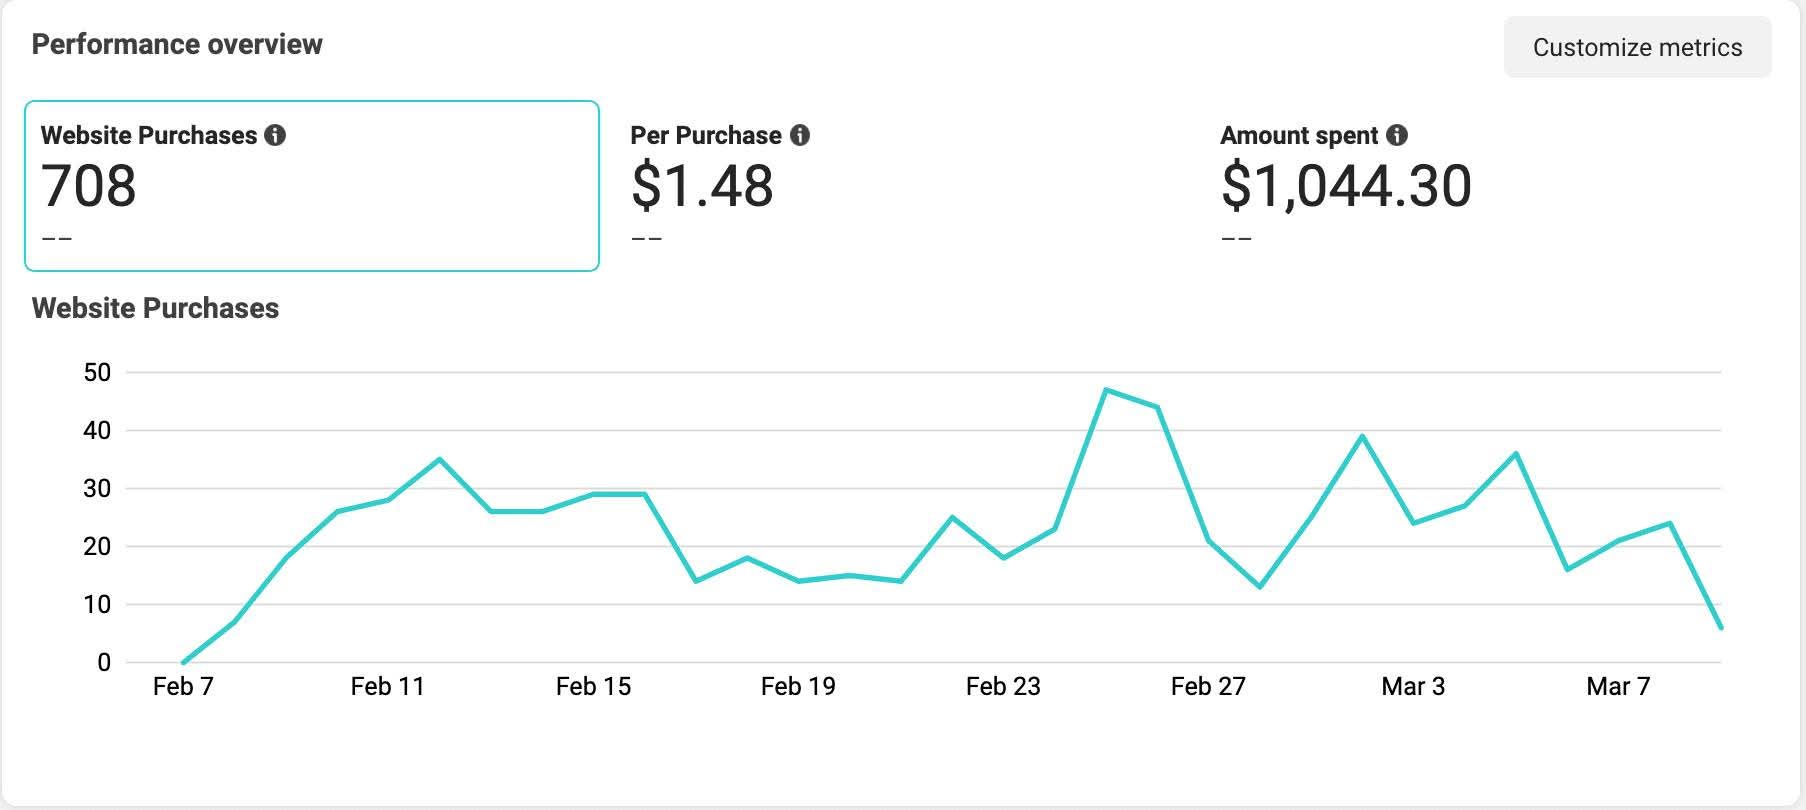Screen dimensions: 1806x810
Task: Select the Feb 19 axis label
Action: pos(798,686)
